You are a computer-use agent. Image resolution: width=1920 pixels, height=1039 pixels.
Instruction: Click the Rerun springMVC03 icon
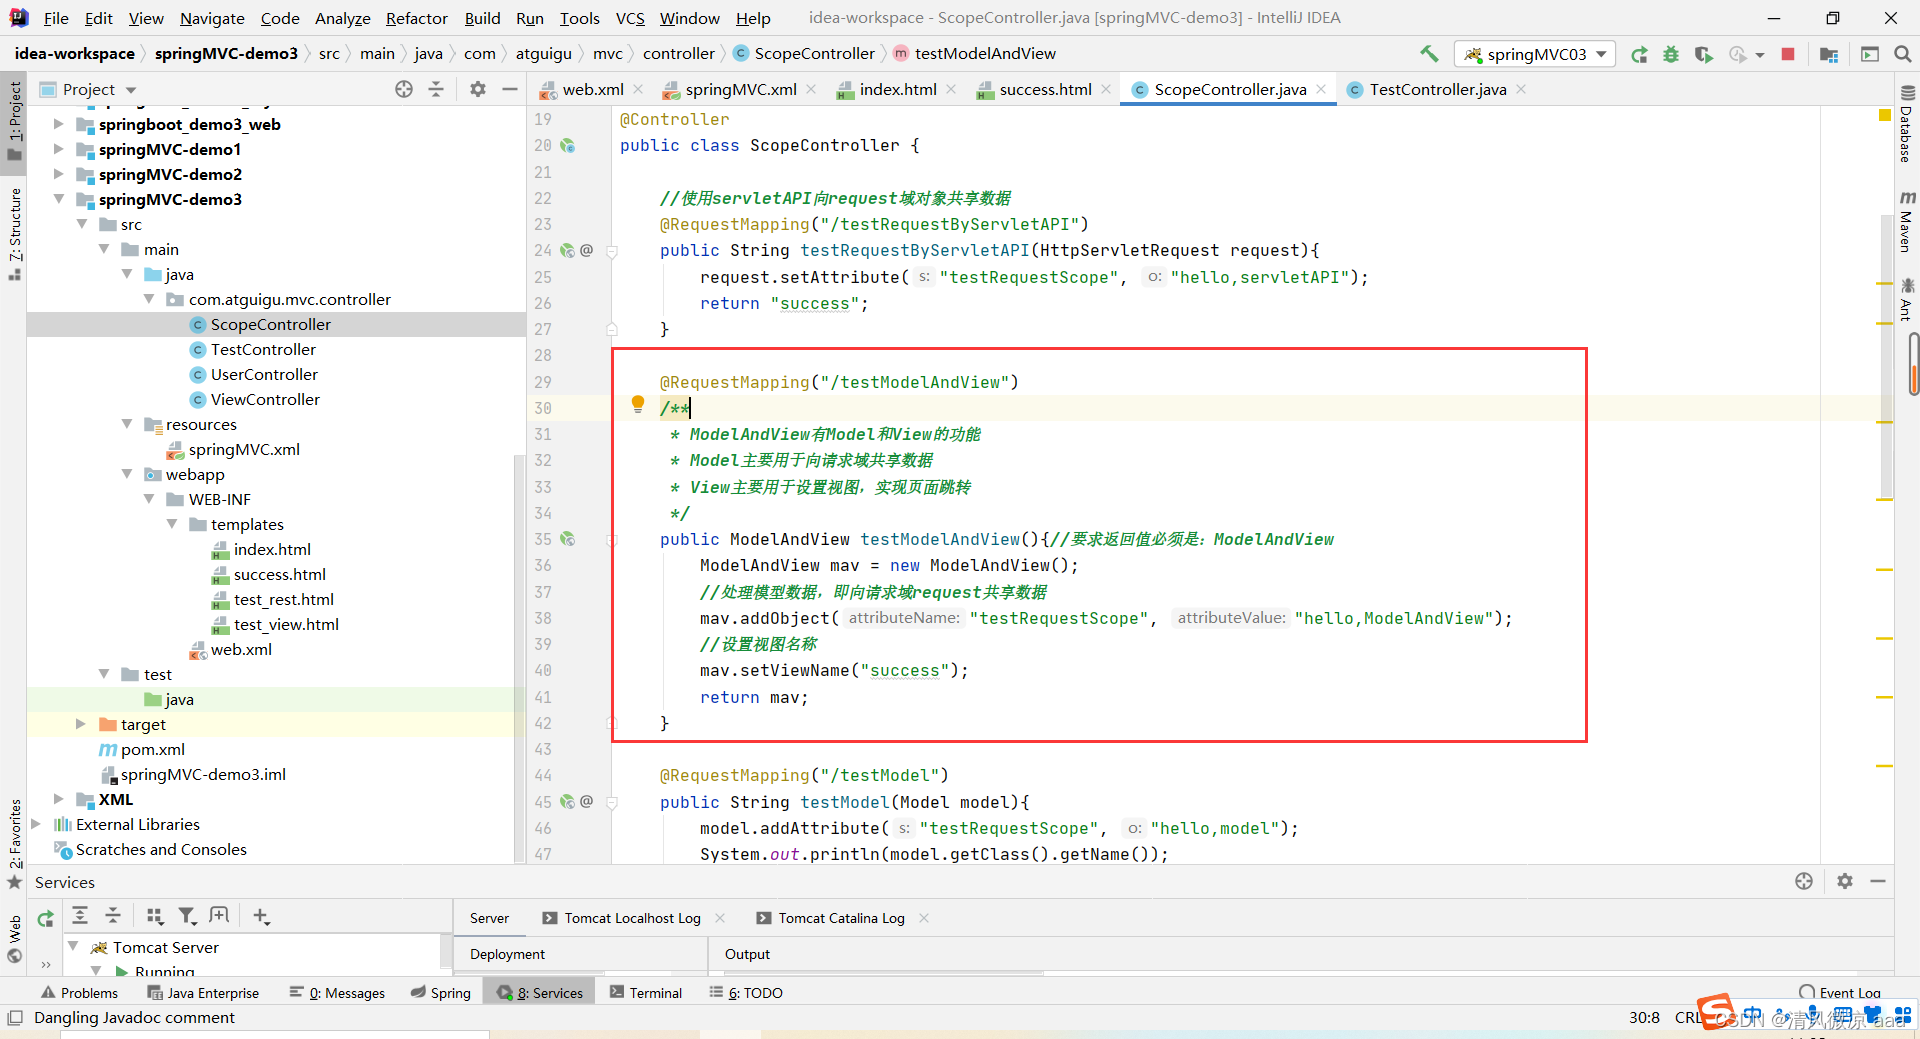[x=1639, y=54]
